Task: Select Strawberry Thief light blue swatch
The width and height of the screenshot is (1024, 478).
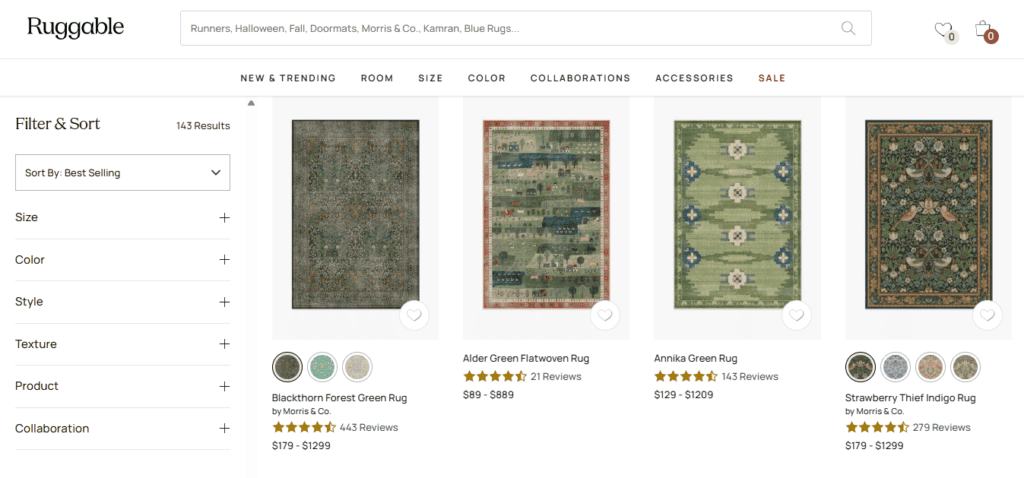Action: pyautogui.click(x=895, y=367)
